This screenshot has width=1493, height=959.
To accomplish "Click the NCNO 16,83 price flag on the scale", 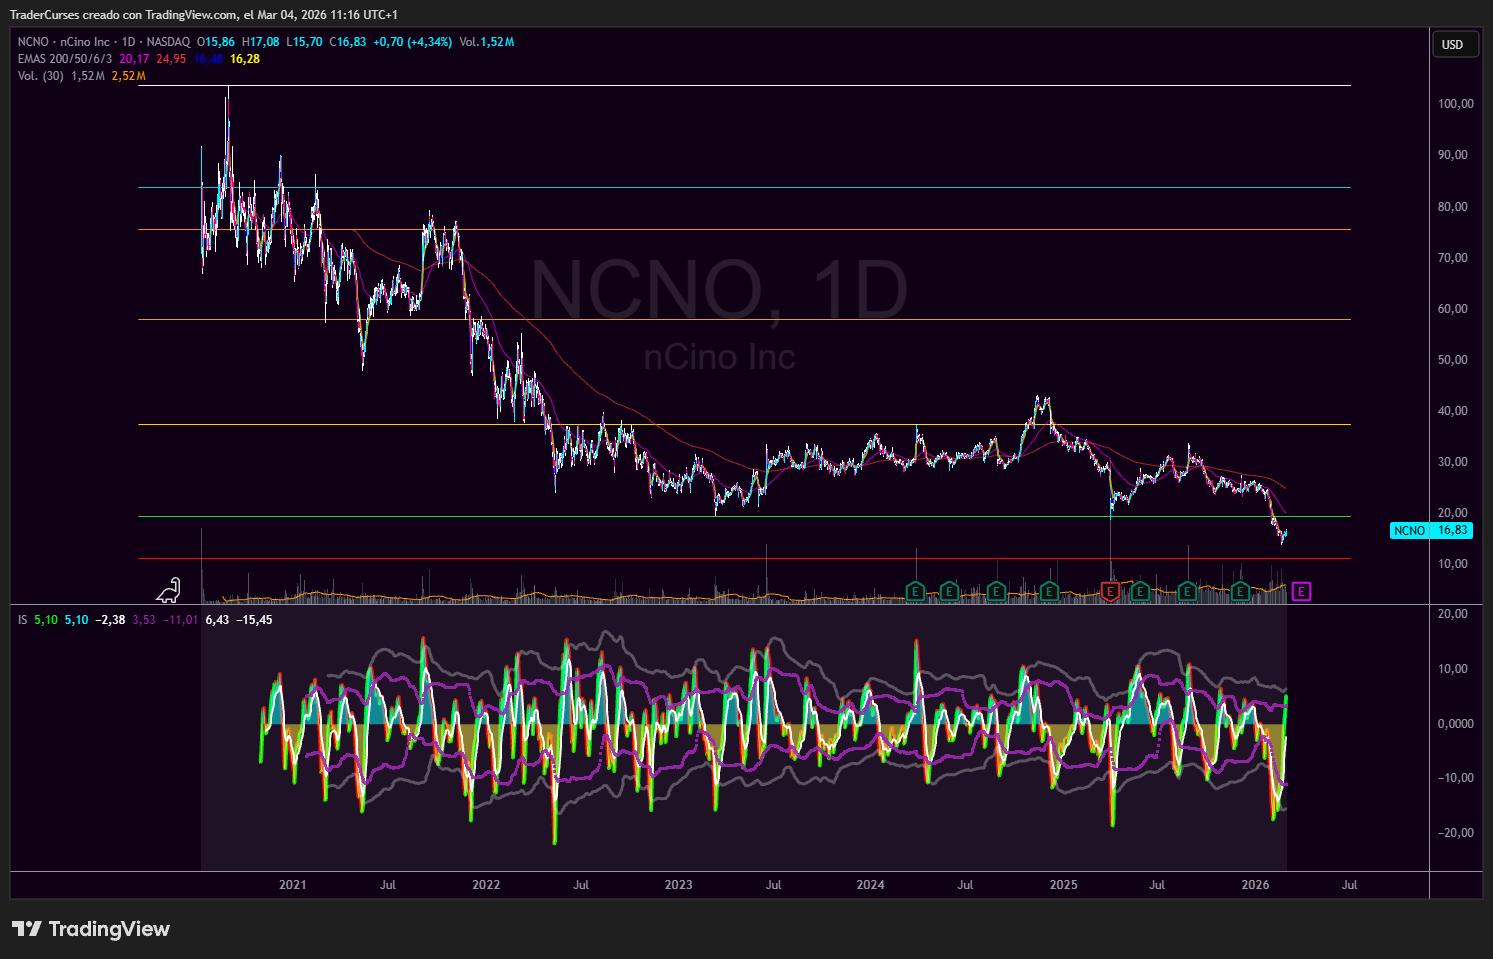I will pyautogui.click(x=1430, y=530).
